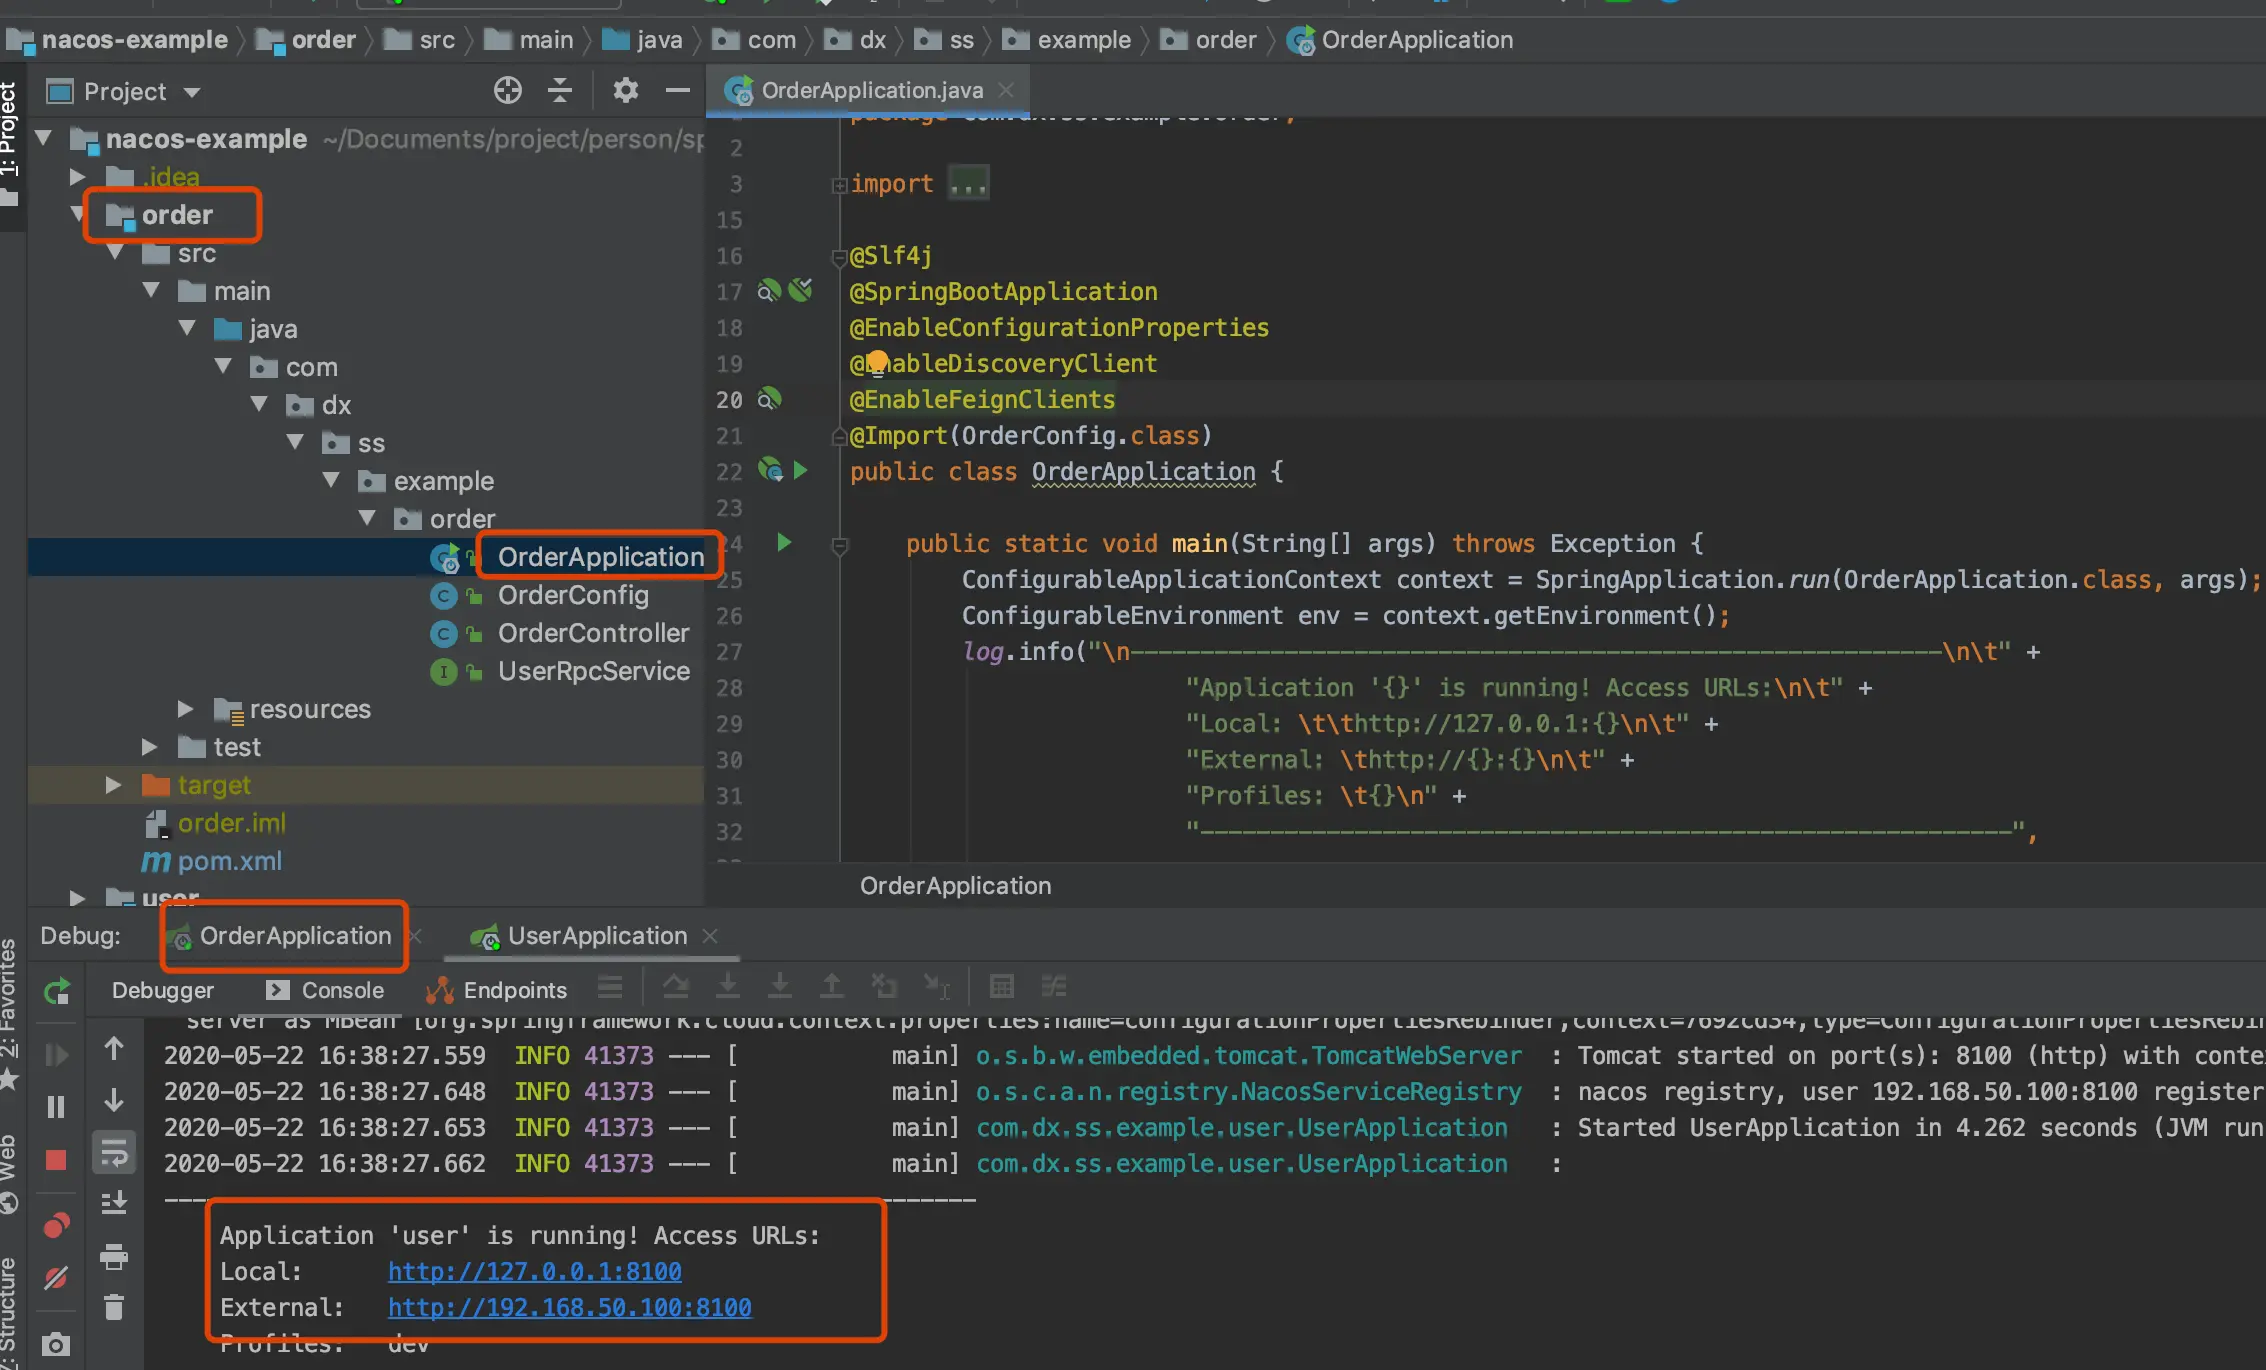Viewport: 2266px width, 1370px height.
Task: Toggle soft-wrap in the console
Action: click(114, 1153)
